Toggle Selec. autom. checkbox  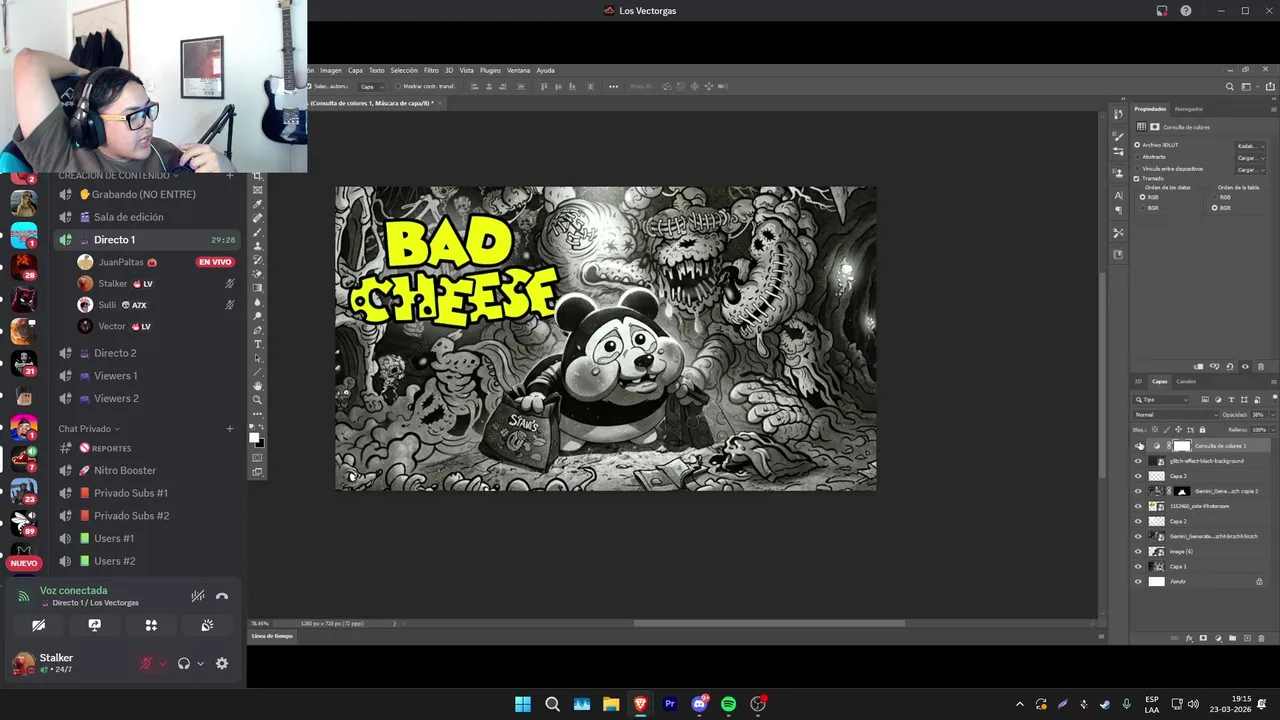pos(309,87)
